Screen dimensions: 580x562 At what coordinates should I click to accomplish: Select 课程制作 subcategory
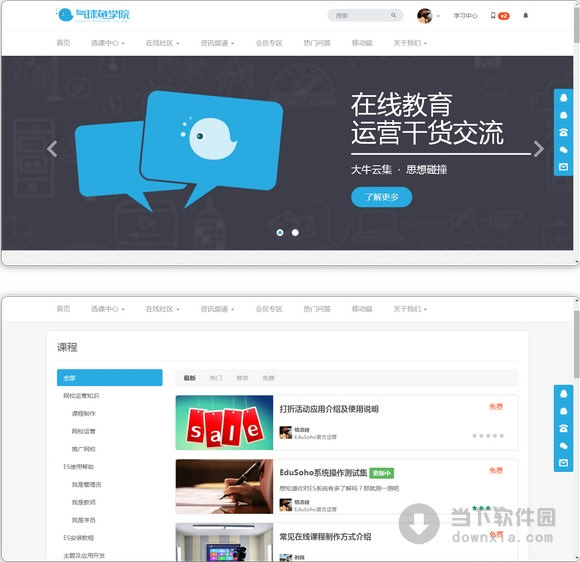pos(84,414)
